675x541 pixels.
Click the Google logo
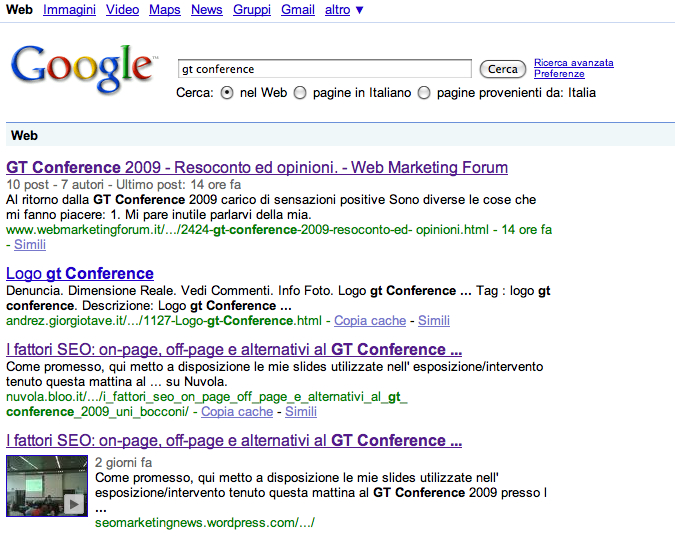point(84,69)
